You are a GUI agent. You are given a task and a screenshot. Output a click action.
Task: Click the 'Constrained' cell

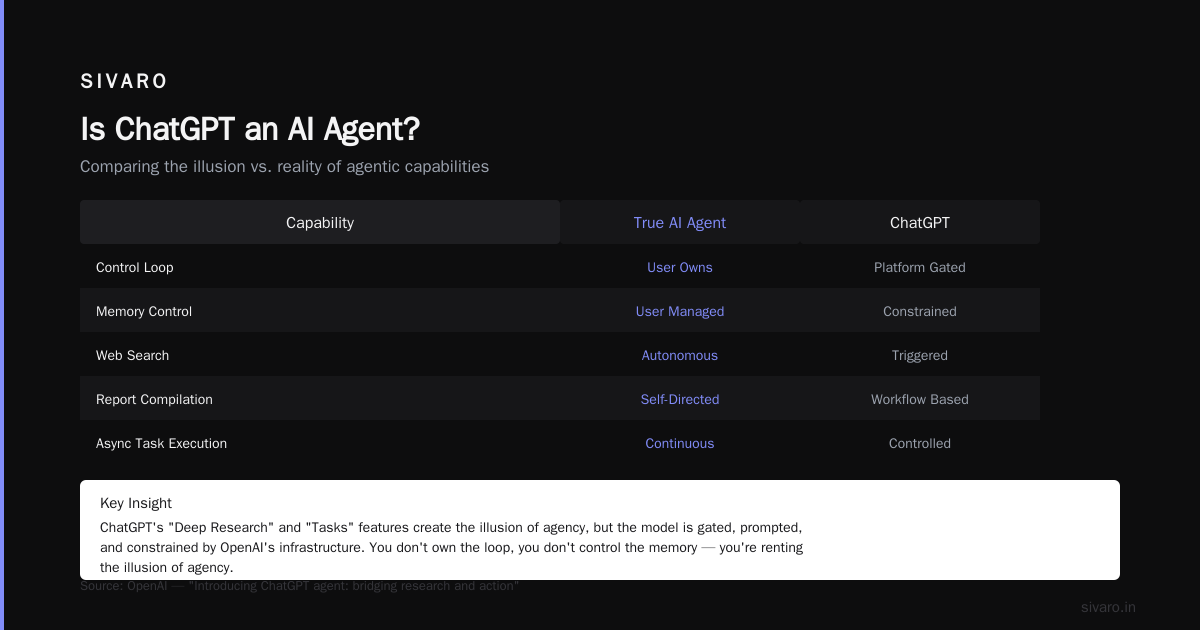point(920,311)
